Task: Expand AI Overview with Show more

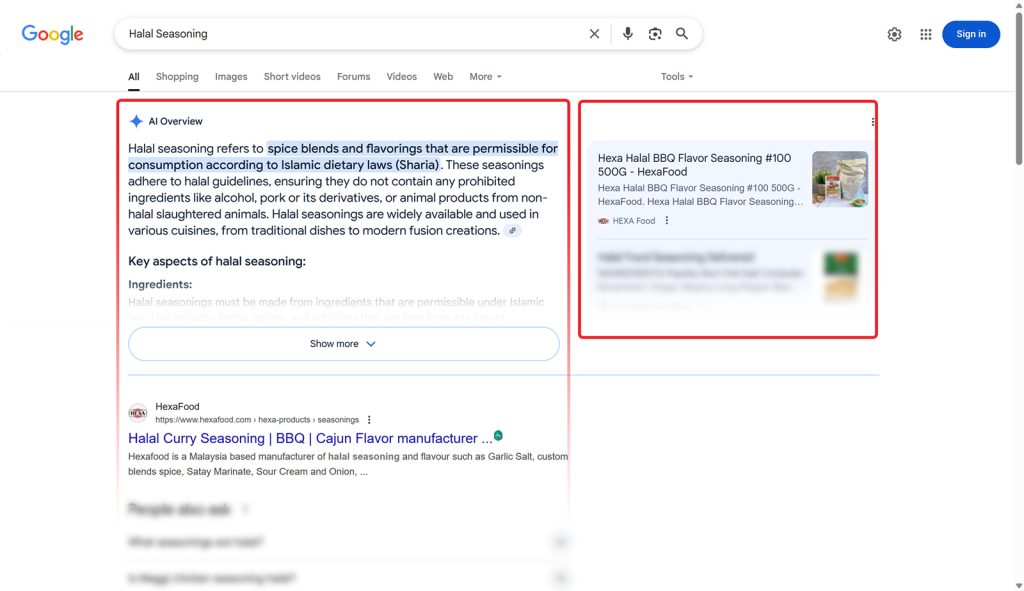Action: 344,344
